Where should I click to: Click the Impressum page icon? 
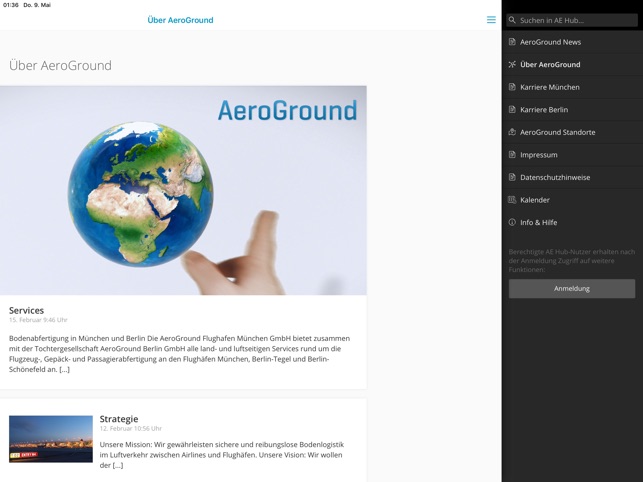(512, 155)
